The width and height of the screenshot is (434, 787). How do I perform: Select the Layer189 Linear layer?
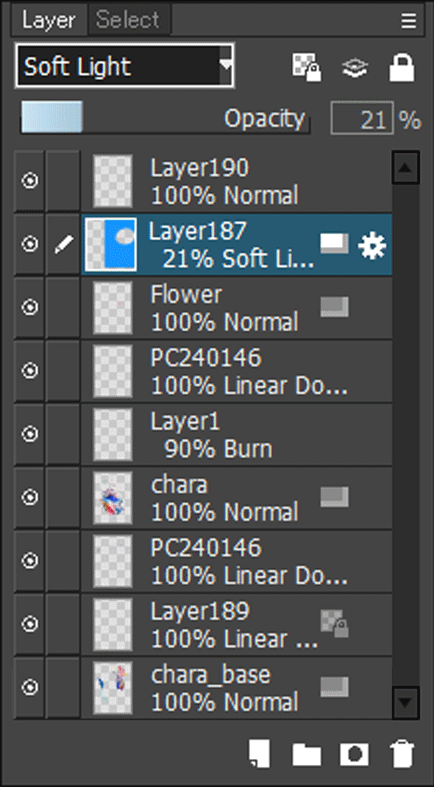236,625
